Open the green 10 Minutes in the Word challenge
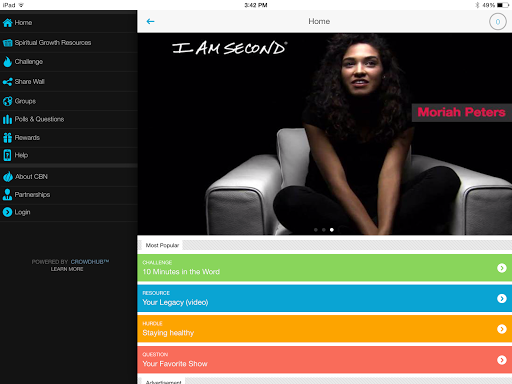 324,268
